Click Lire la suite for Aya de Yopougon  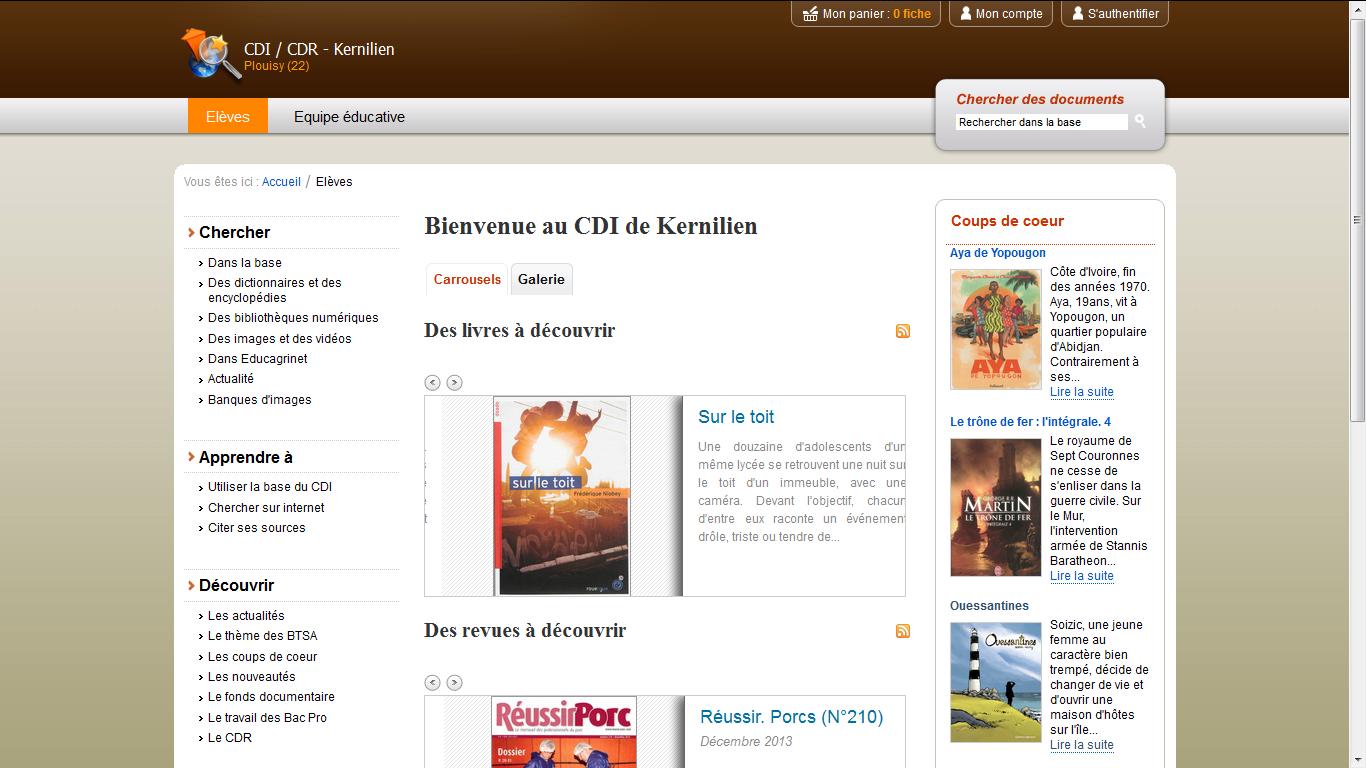(1082, 392)
